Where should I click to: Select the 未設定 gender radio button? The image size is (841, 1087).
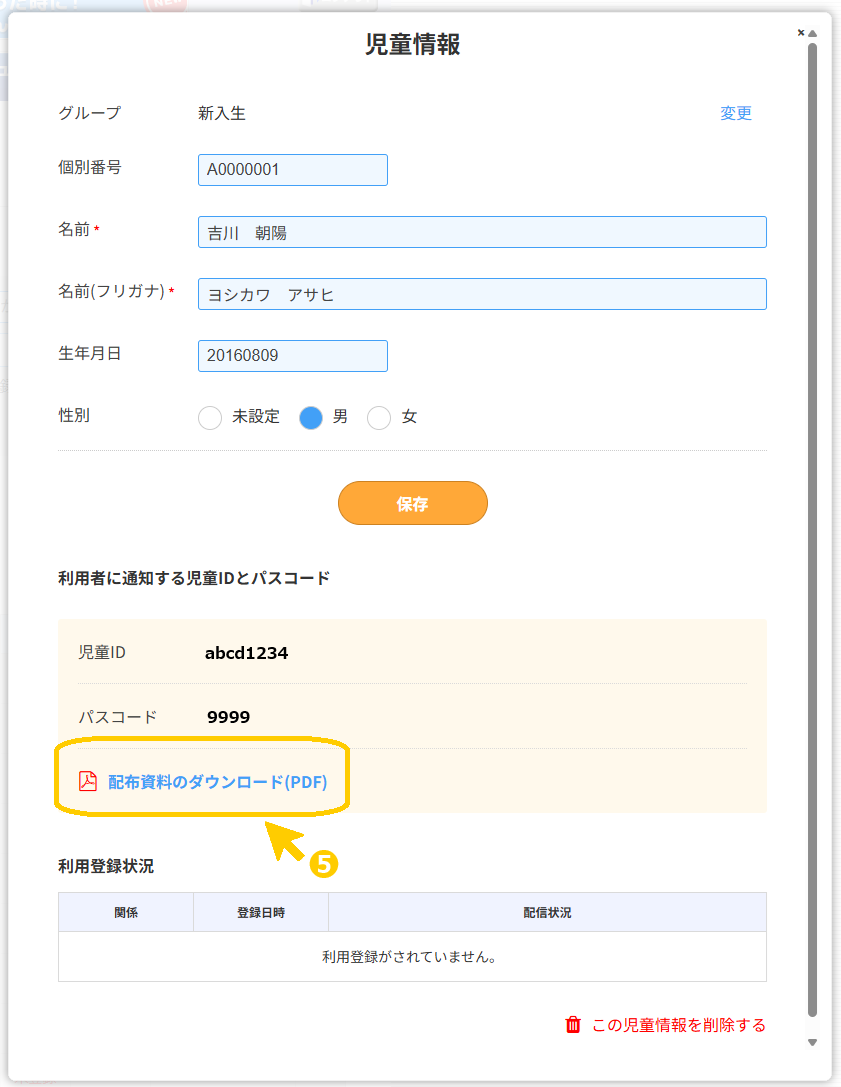pos(210,417)
